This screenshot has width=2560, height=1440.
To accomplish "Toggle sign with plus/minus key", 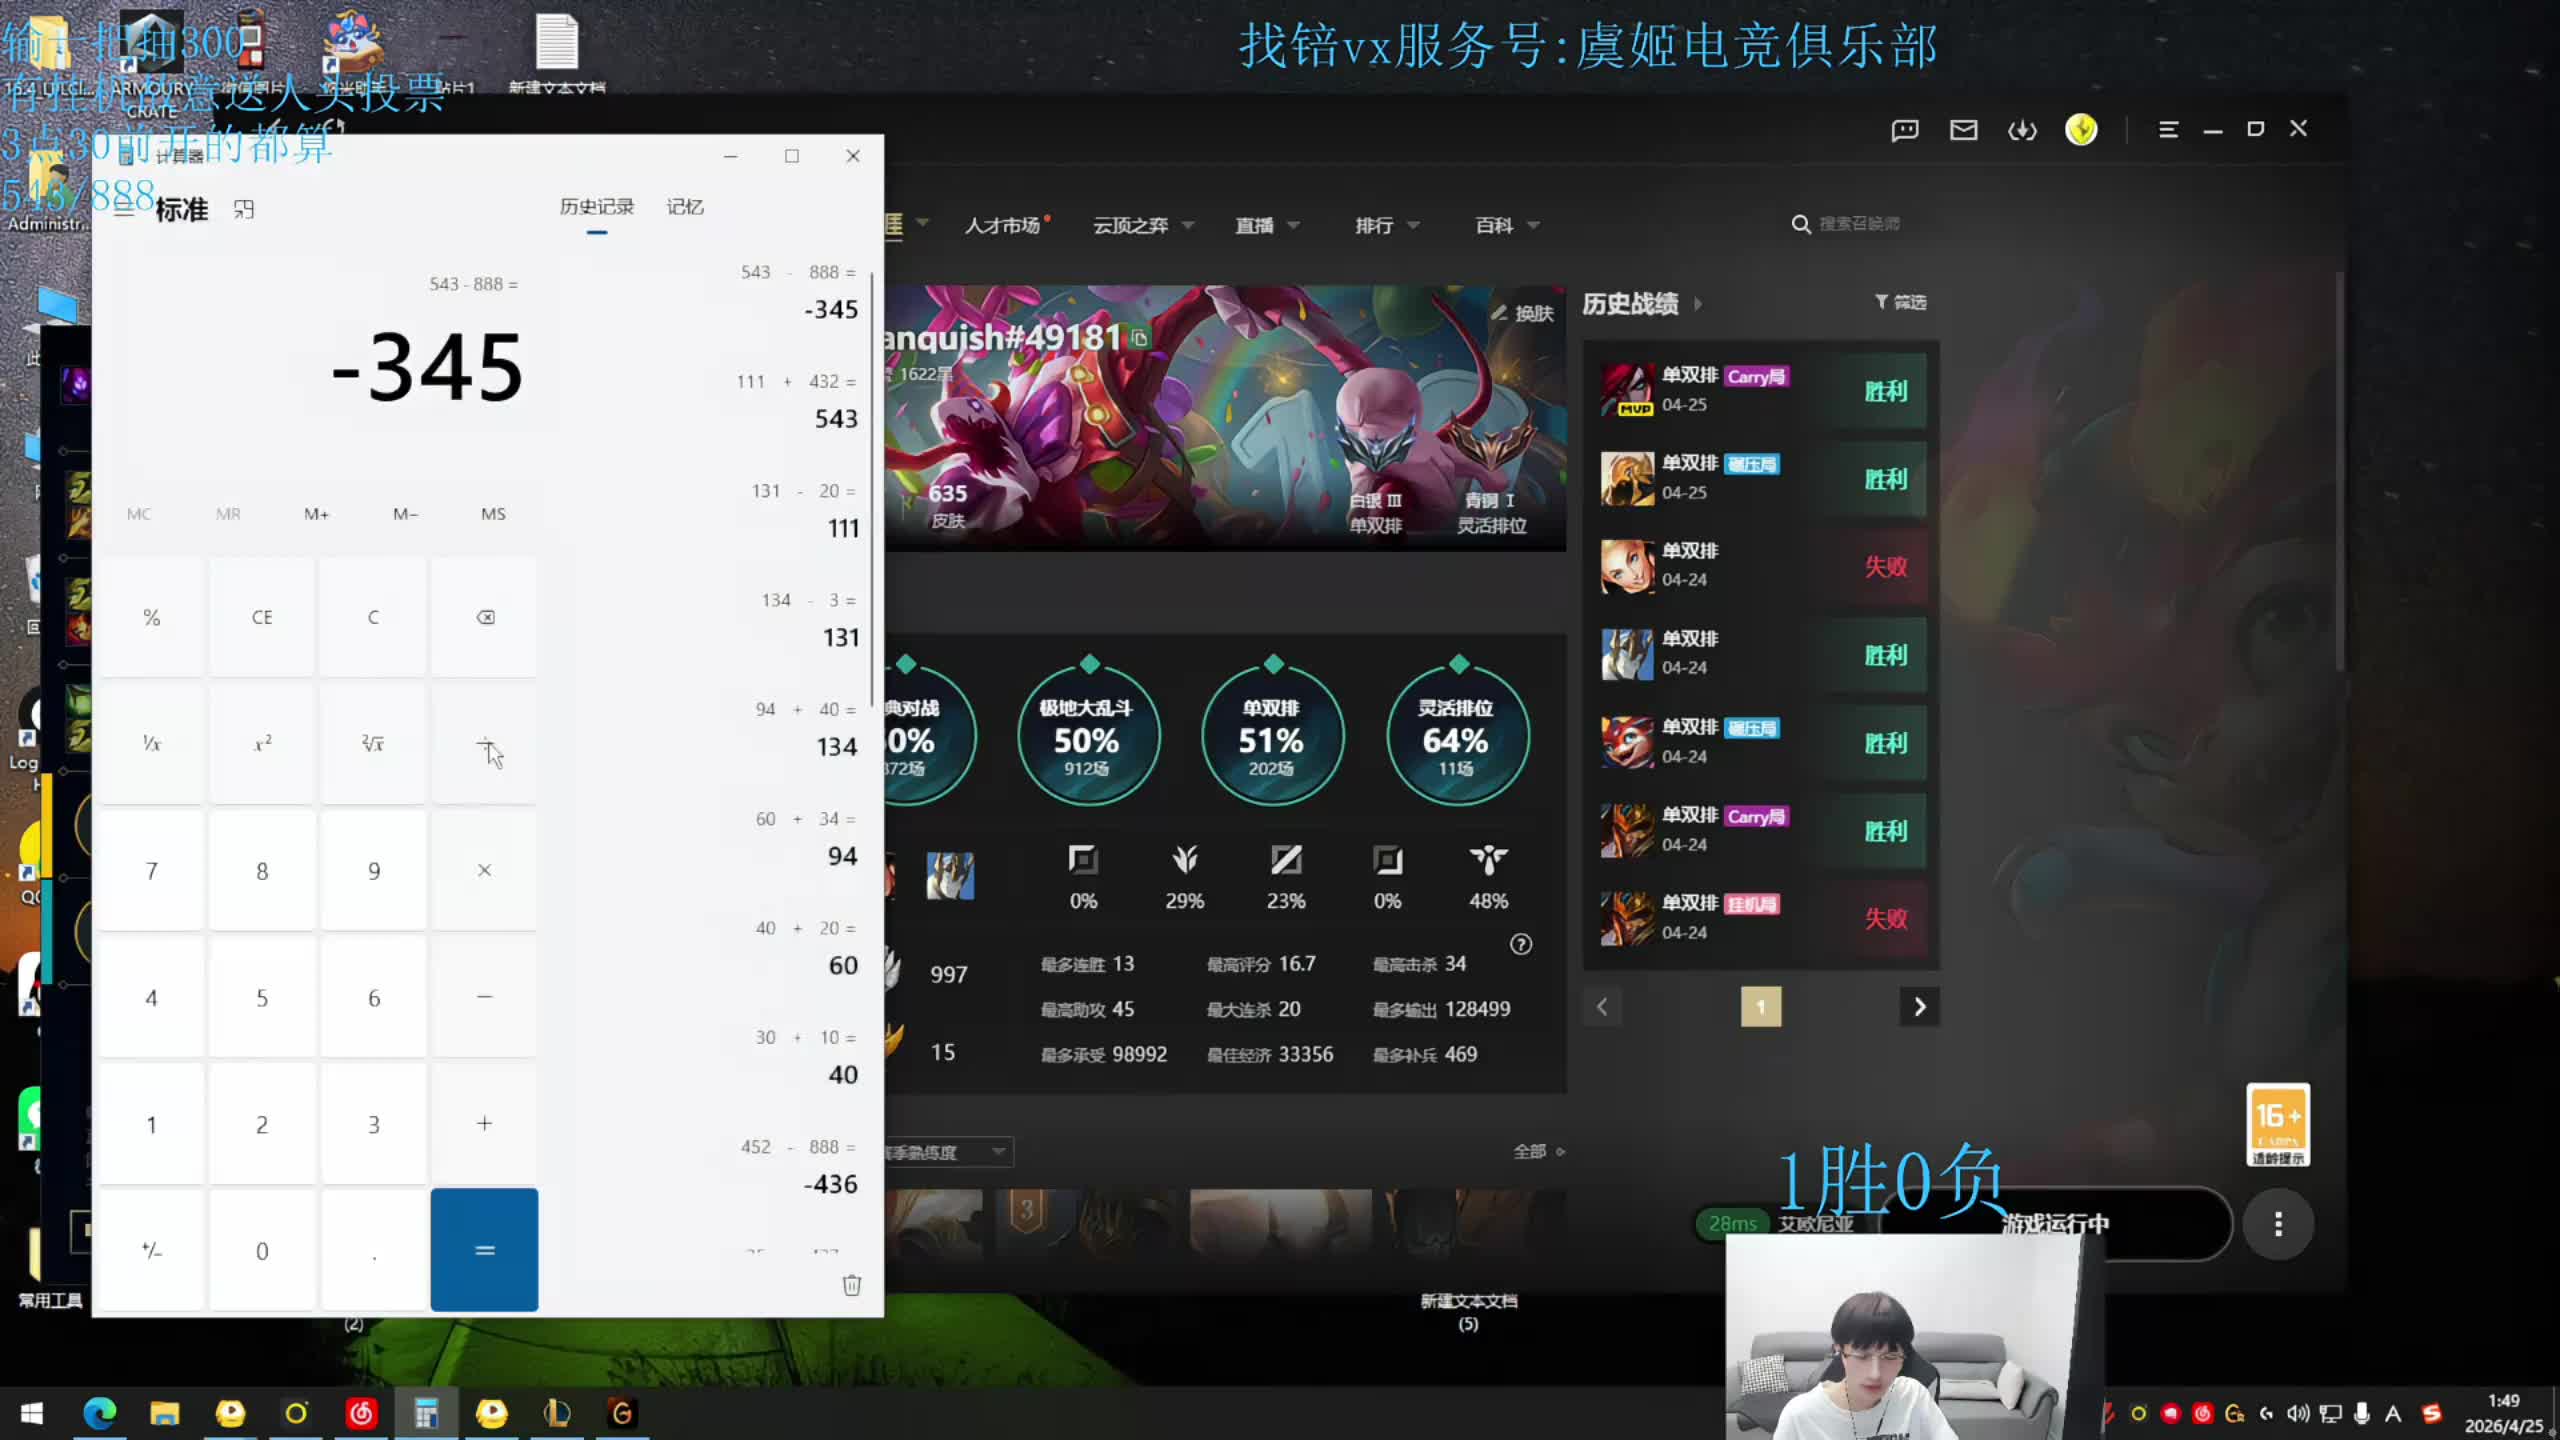I will [x=151, y=1250].
